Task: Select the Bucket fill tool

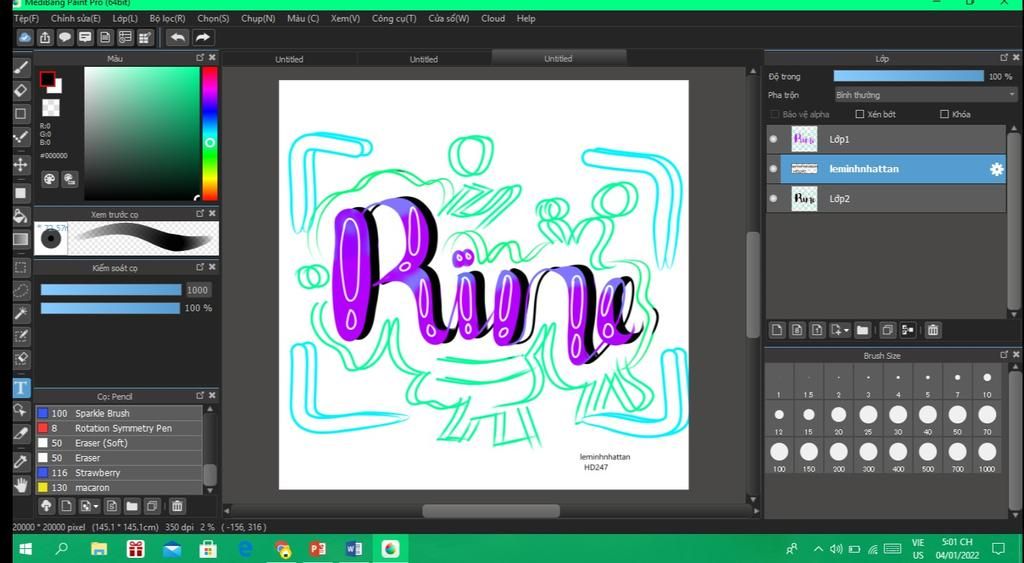Action: 21,216
